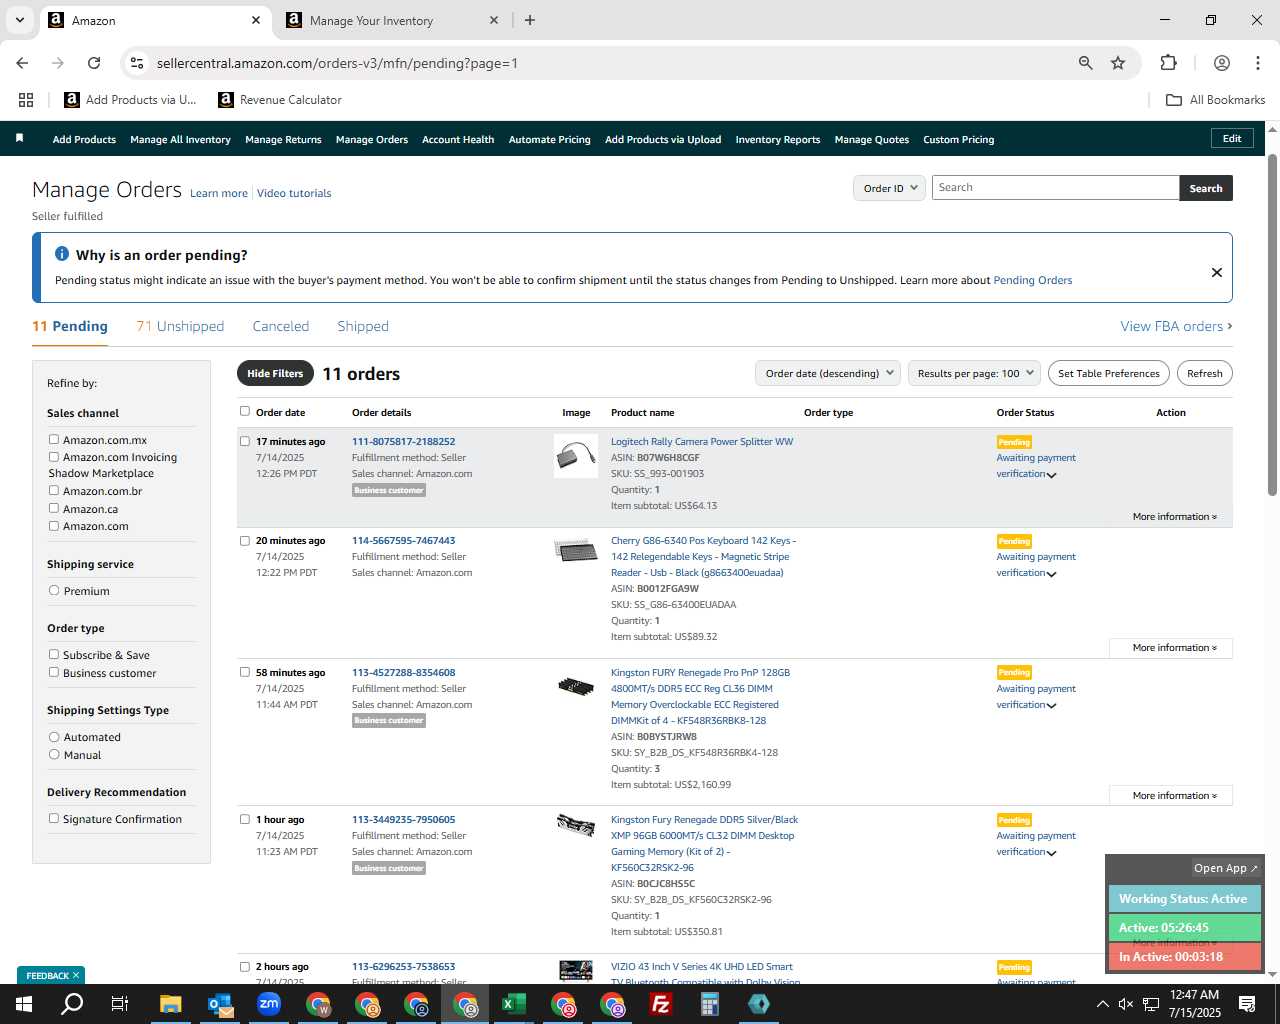Open Account Health in top navigation
The width and height of the screenshot is (1280, 1024).
click(x=458, y=140)
